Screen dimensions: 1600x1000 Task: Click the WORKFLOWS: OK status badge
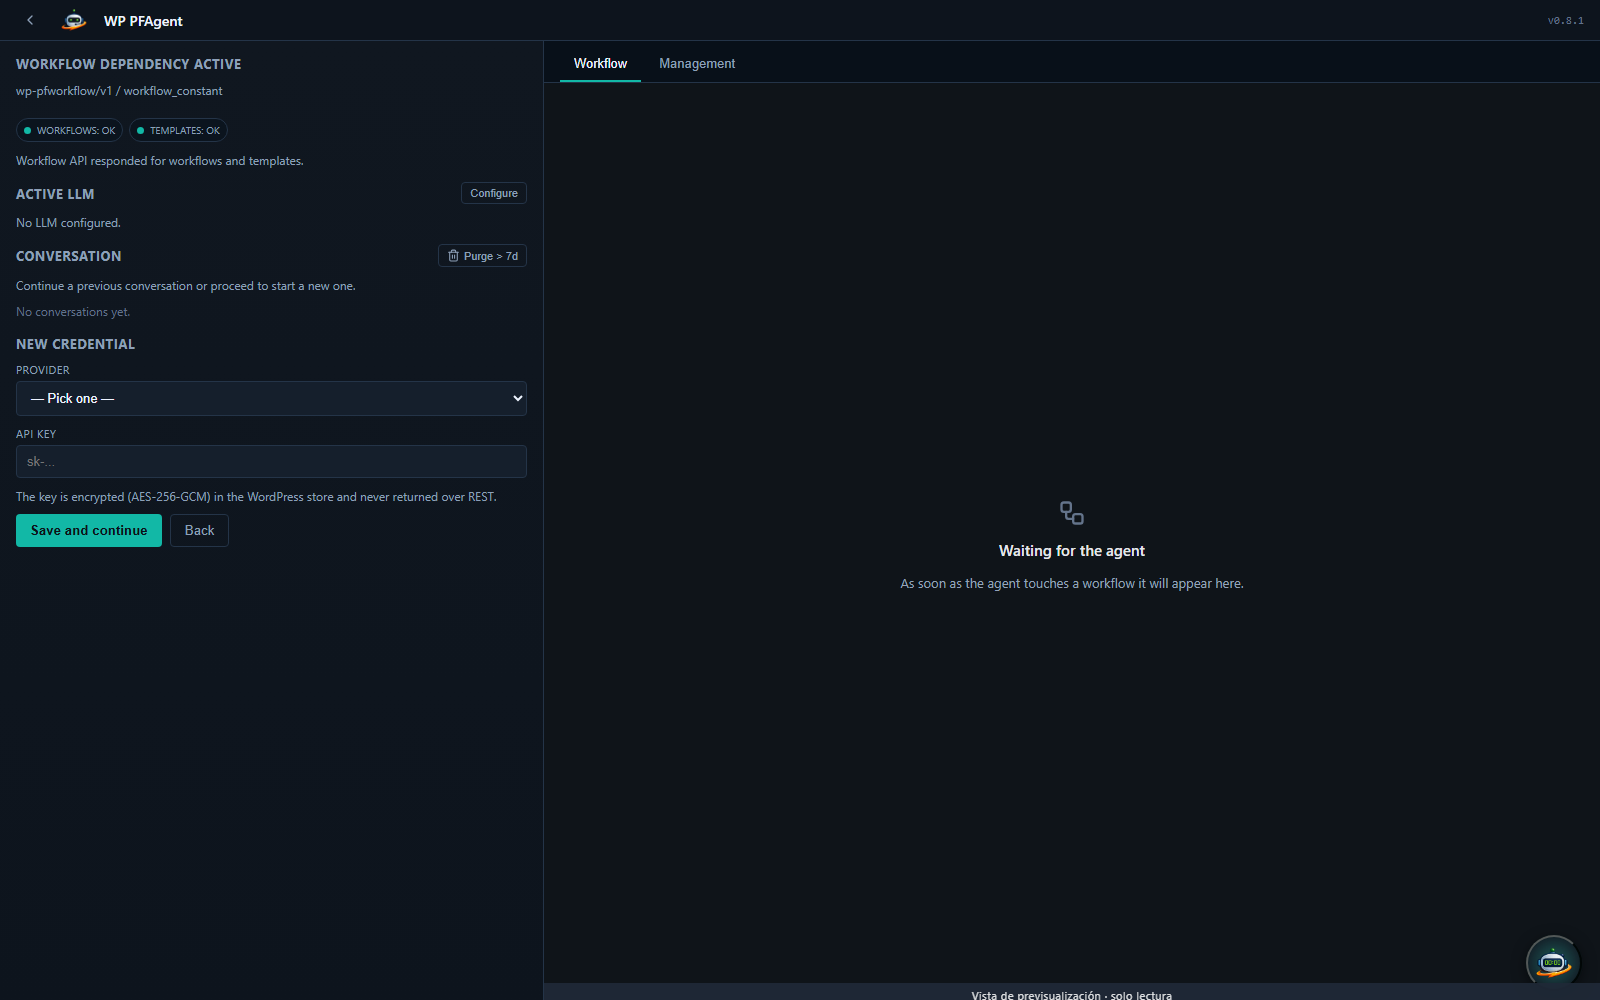(69, 130)
